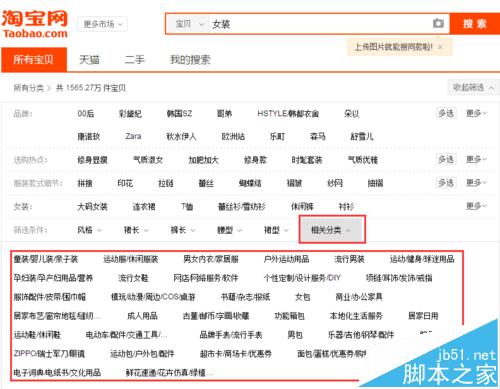Filter by 拉链 style detail
Viewport: 500px width, 389px height.
click(x=166, y=183)
